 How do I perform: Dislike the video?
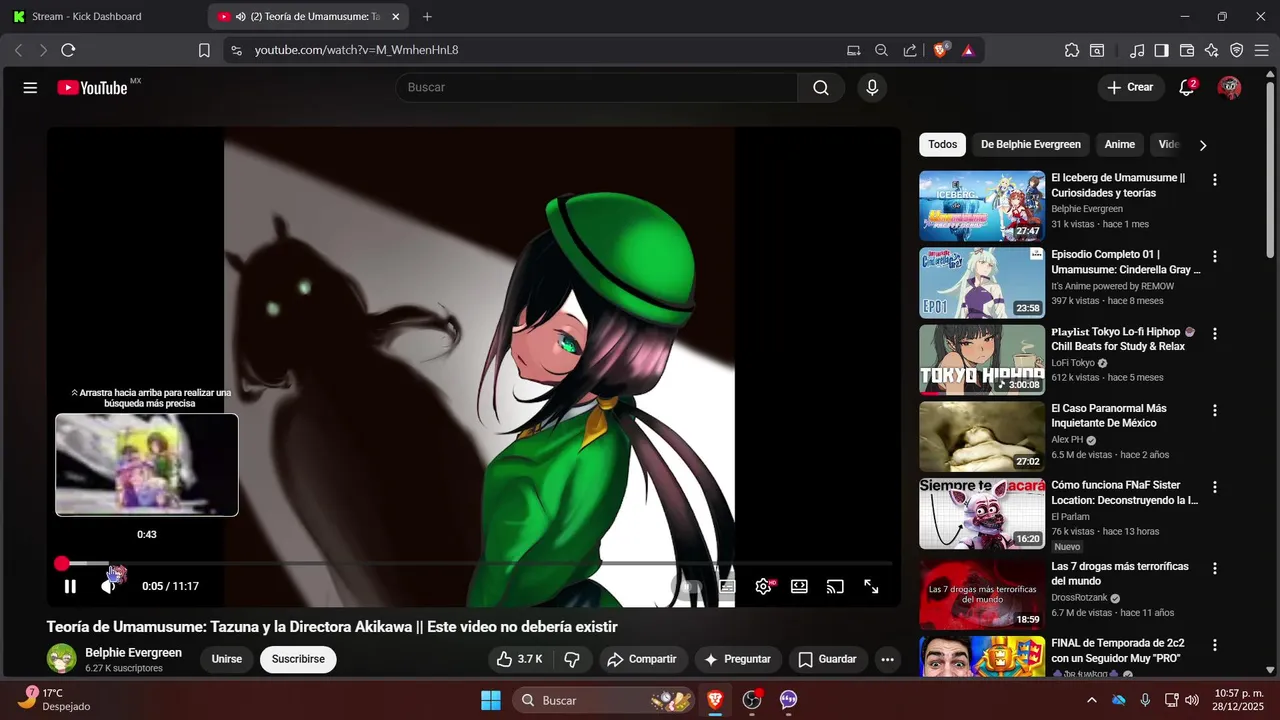coord(572,659)
